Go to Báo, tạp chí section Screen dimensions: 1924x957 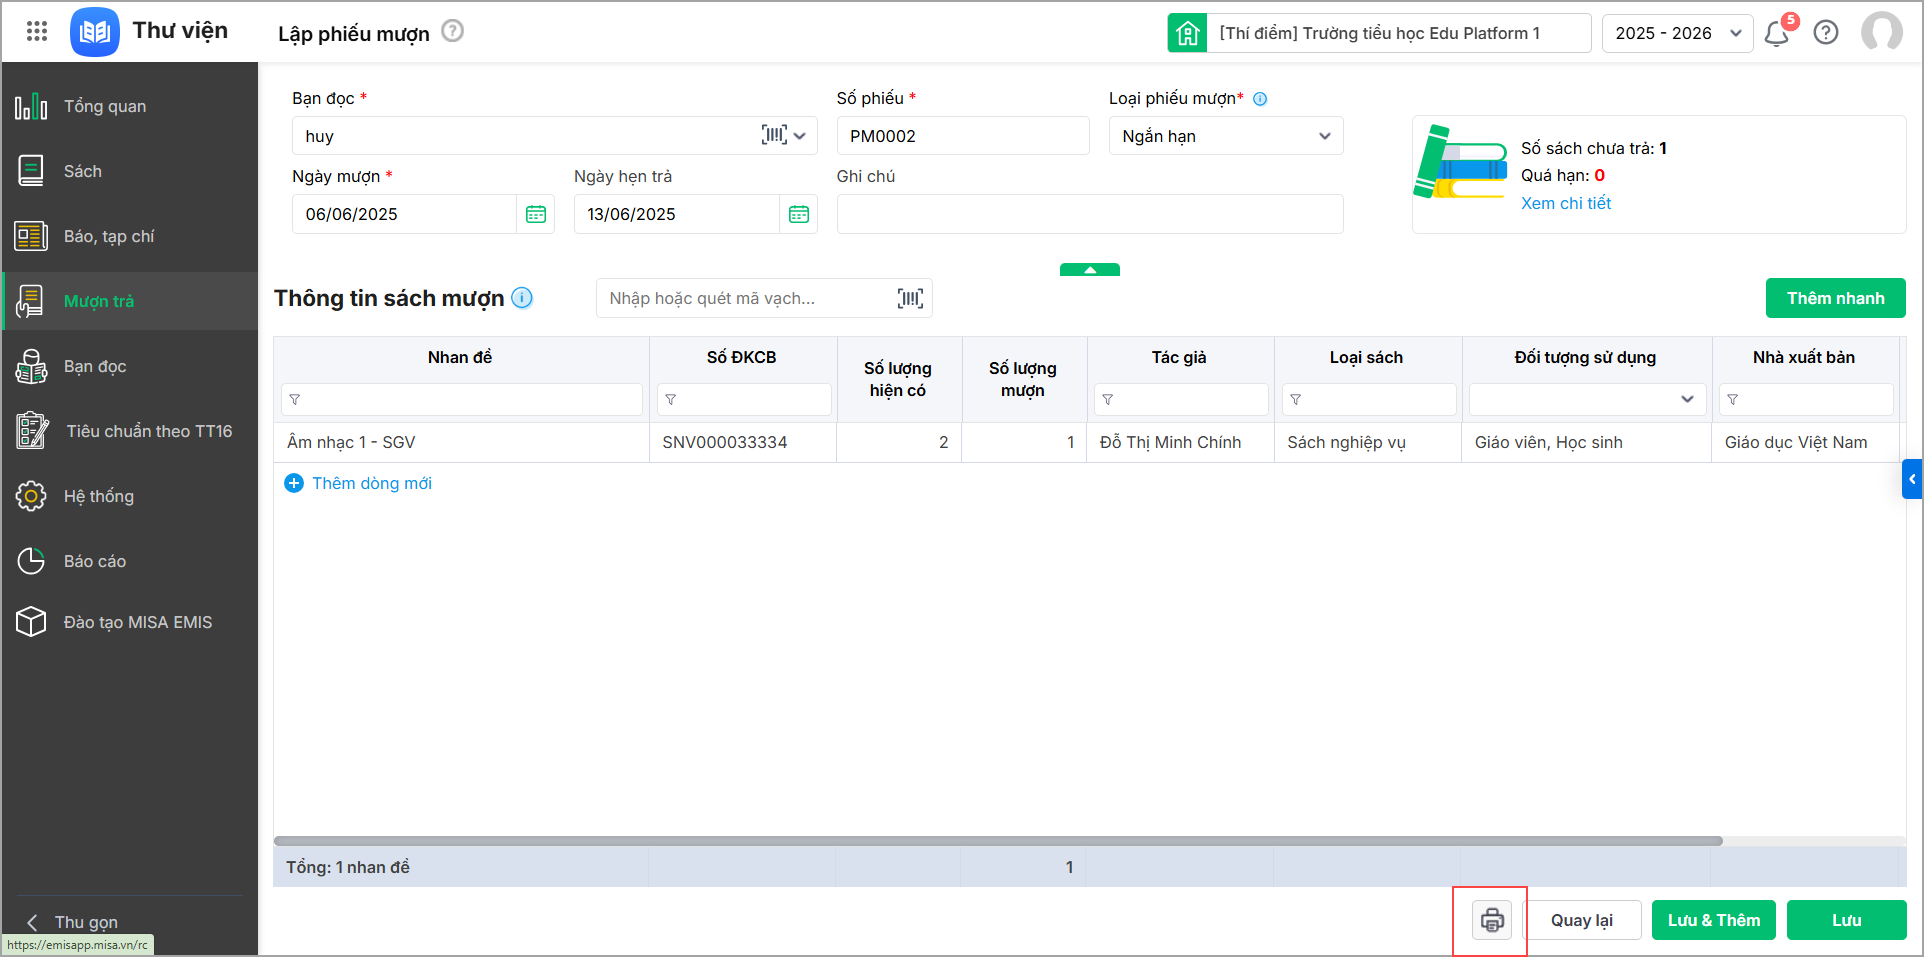pyautogui.click(x=130, y=236)
